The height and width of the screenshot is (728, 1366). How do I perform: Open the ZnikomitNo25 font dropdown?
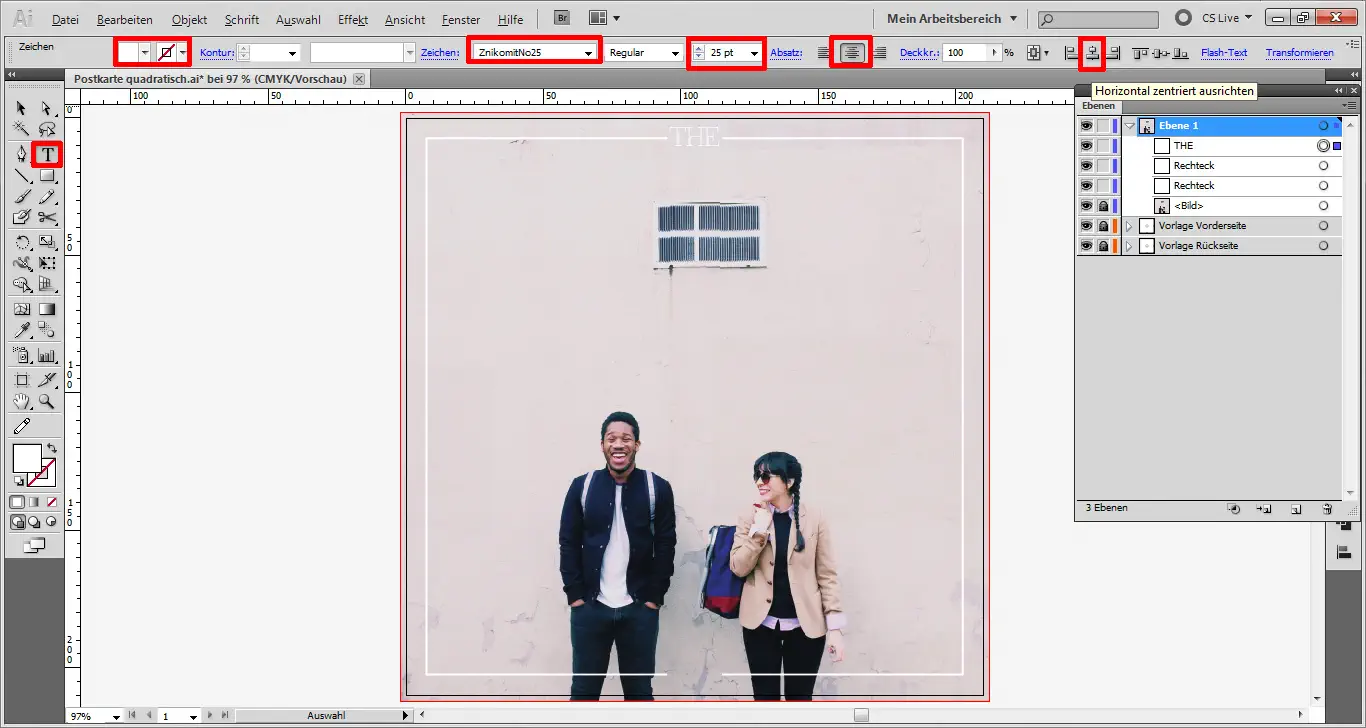[x=588, y=53]
